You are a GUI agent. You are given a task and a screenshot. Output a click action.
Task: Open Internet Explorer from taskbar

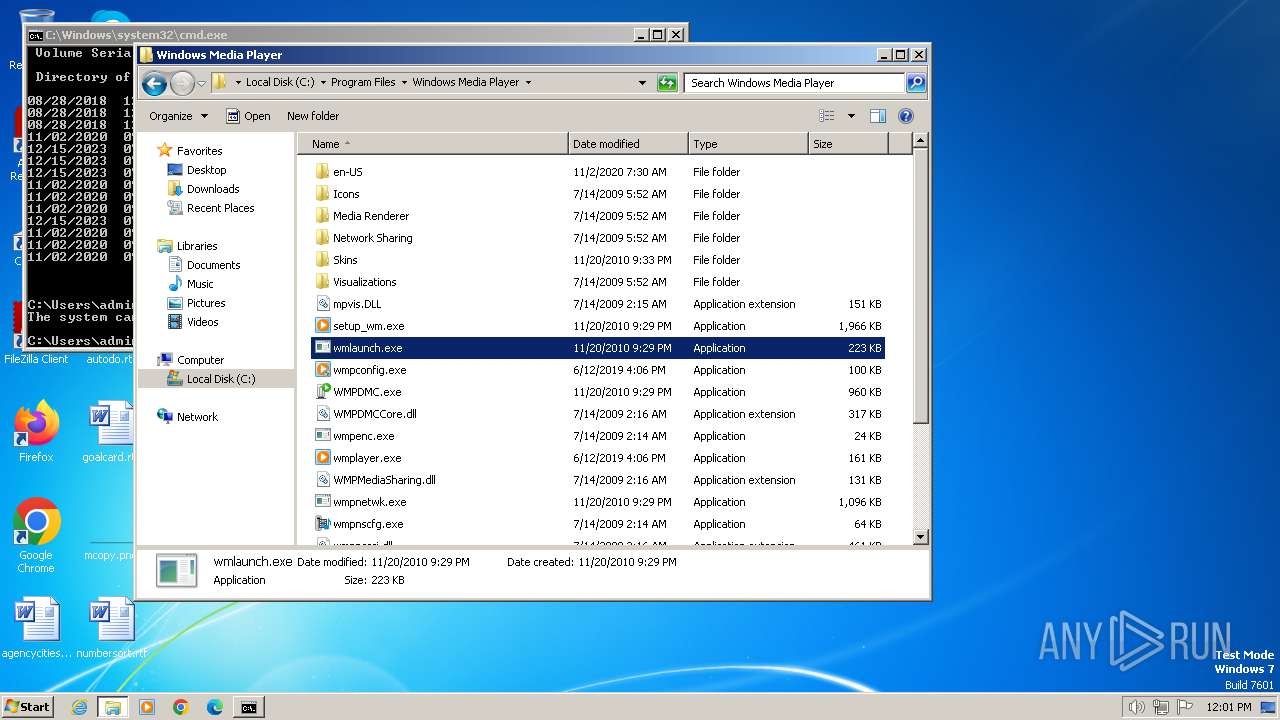pos(79,707)
